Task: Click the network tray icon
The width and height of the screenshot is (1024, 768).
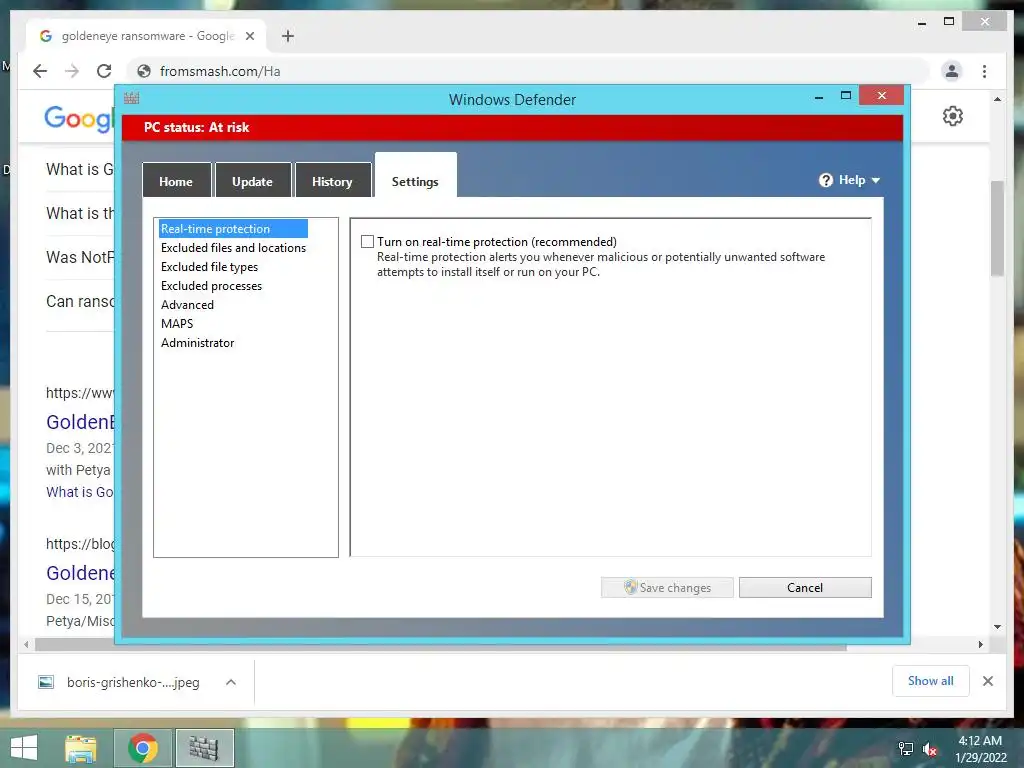Action: (x=905, y=749)
